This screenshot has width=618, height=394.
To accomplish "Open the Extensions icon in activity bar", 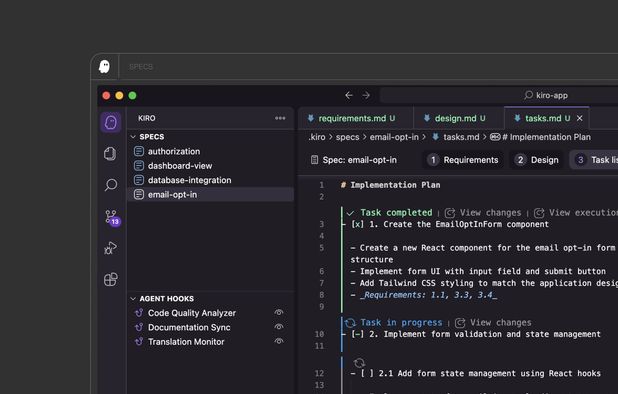I will tap(111, 279).
